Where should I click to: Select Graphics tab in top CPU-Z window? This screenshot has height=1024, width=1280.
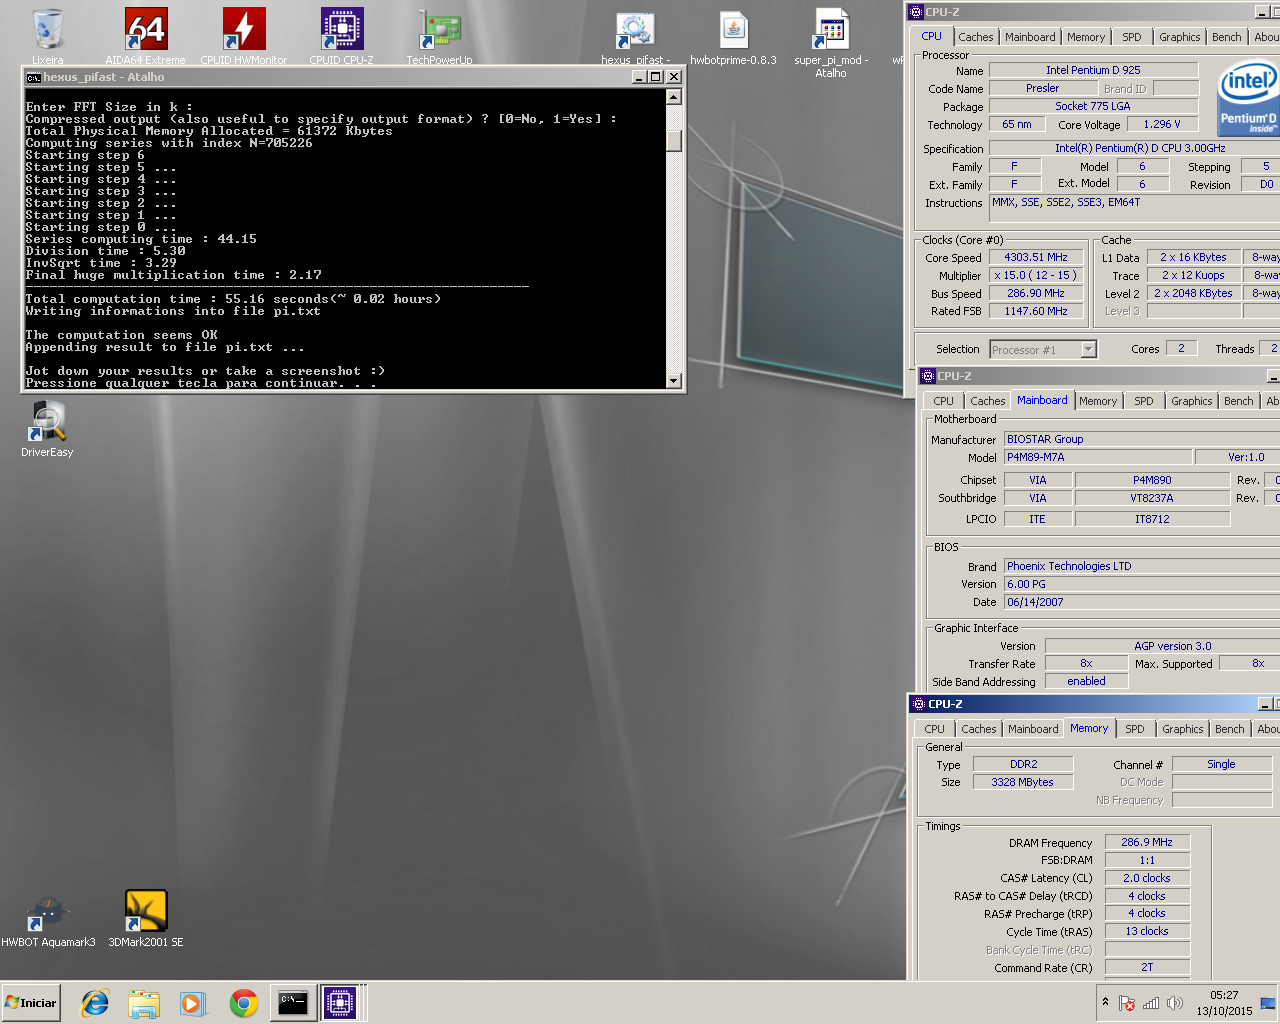pos(1180,37)
